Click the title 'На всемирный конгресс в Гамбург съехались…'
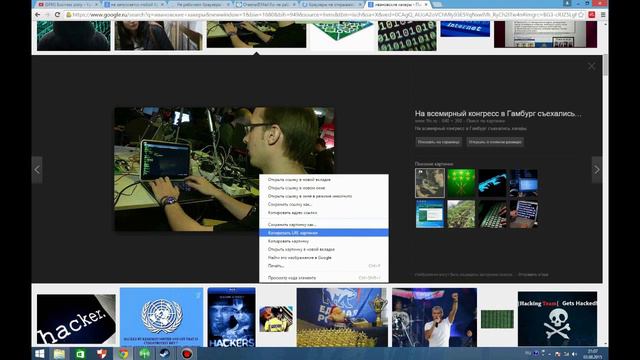The width and height of the screenshot is (640, 360). 498,113
